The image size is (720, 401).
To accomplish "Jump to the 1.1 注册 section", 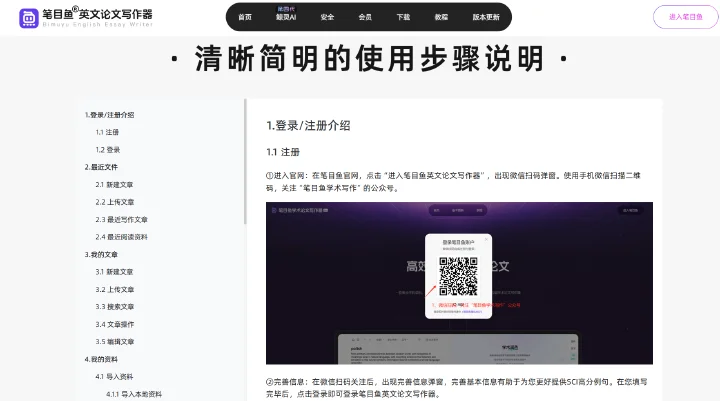I will tap(107, 132).
